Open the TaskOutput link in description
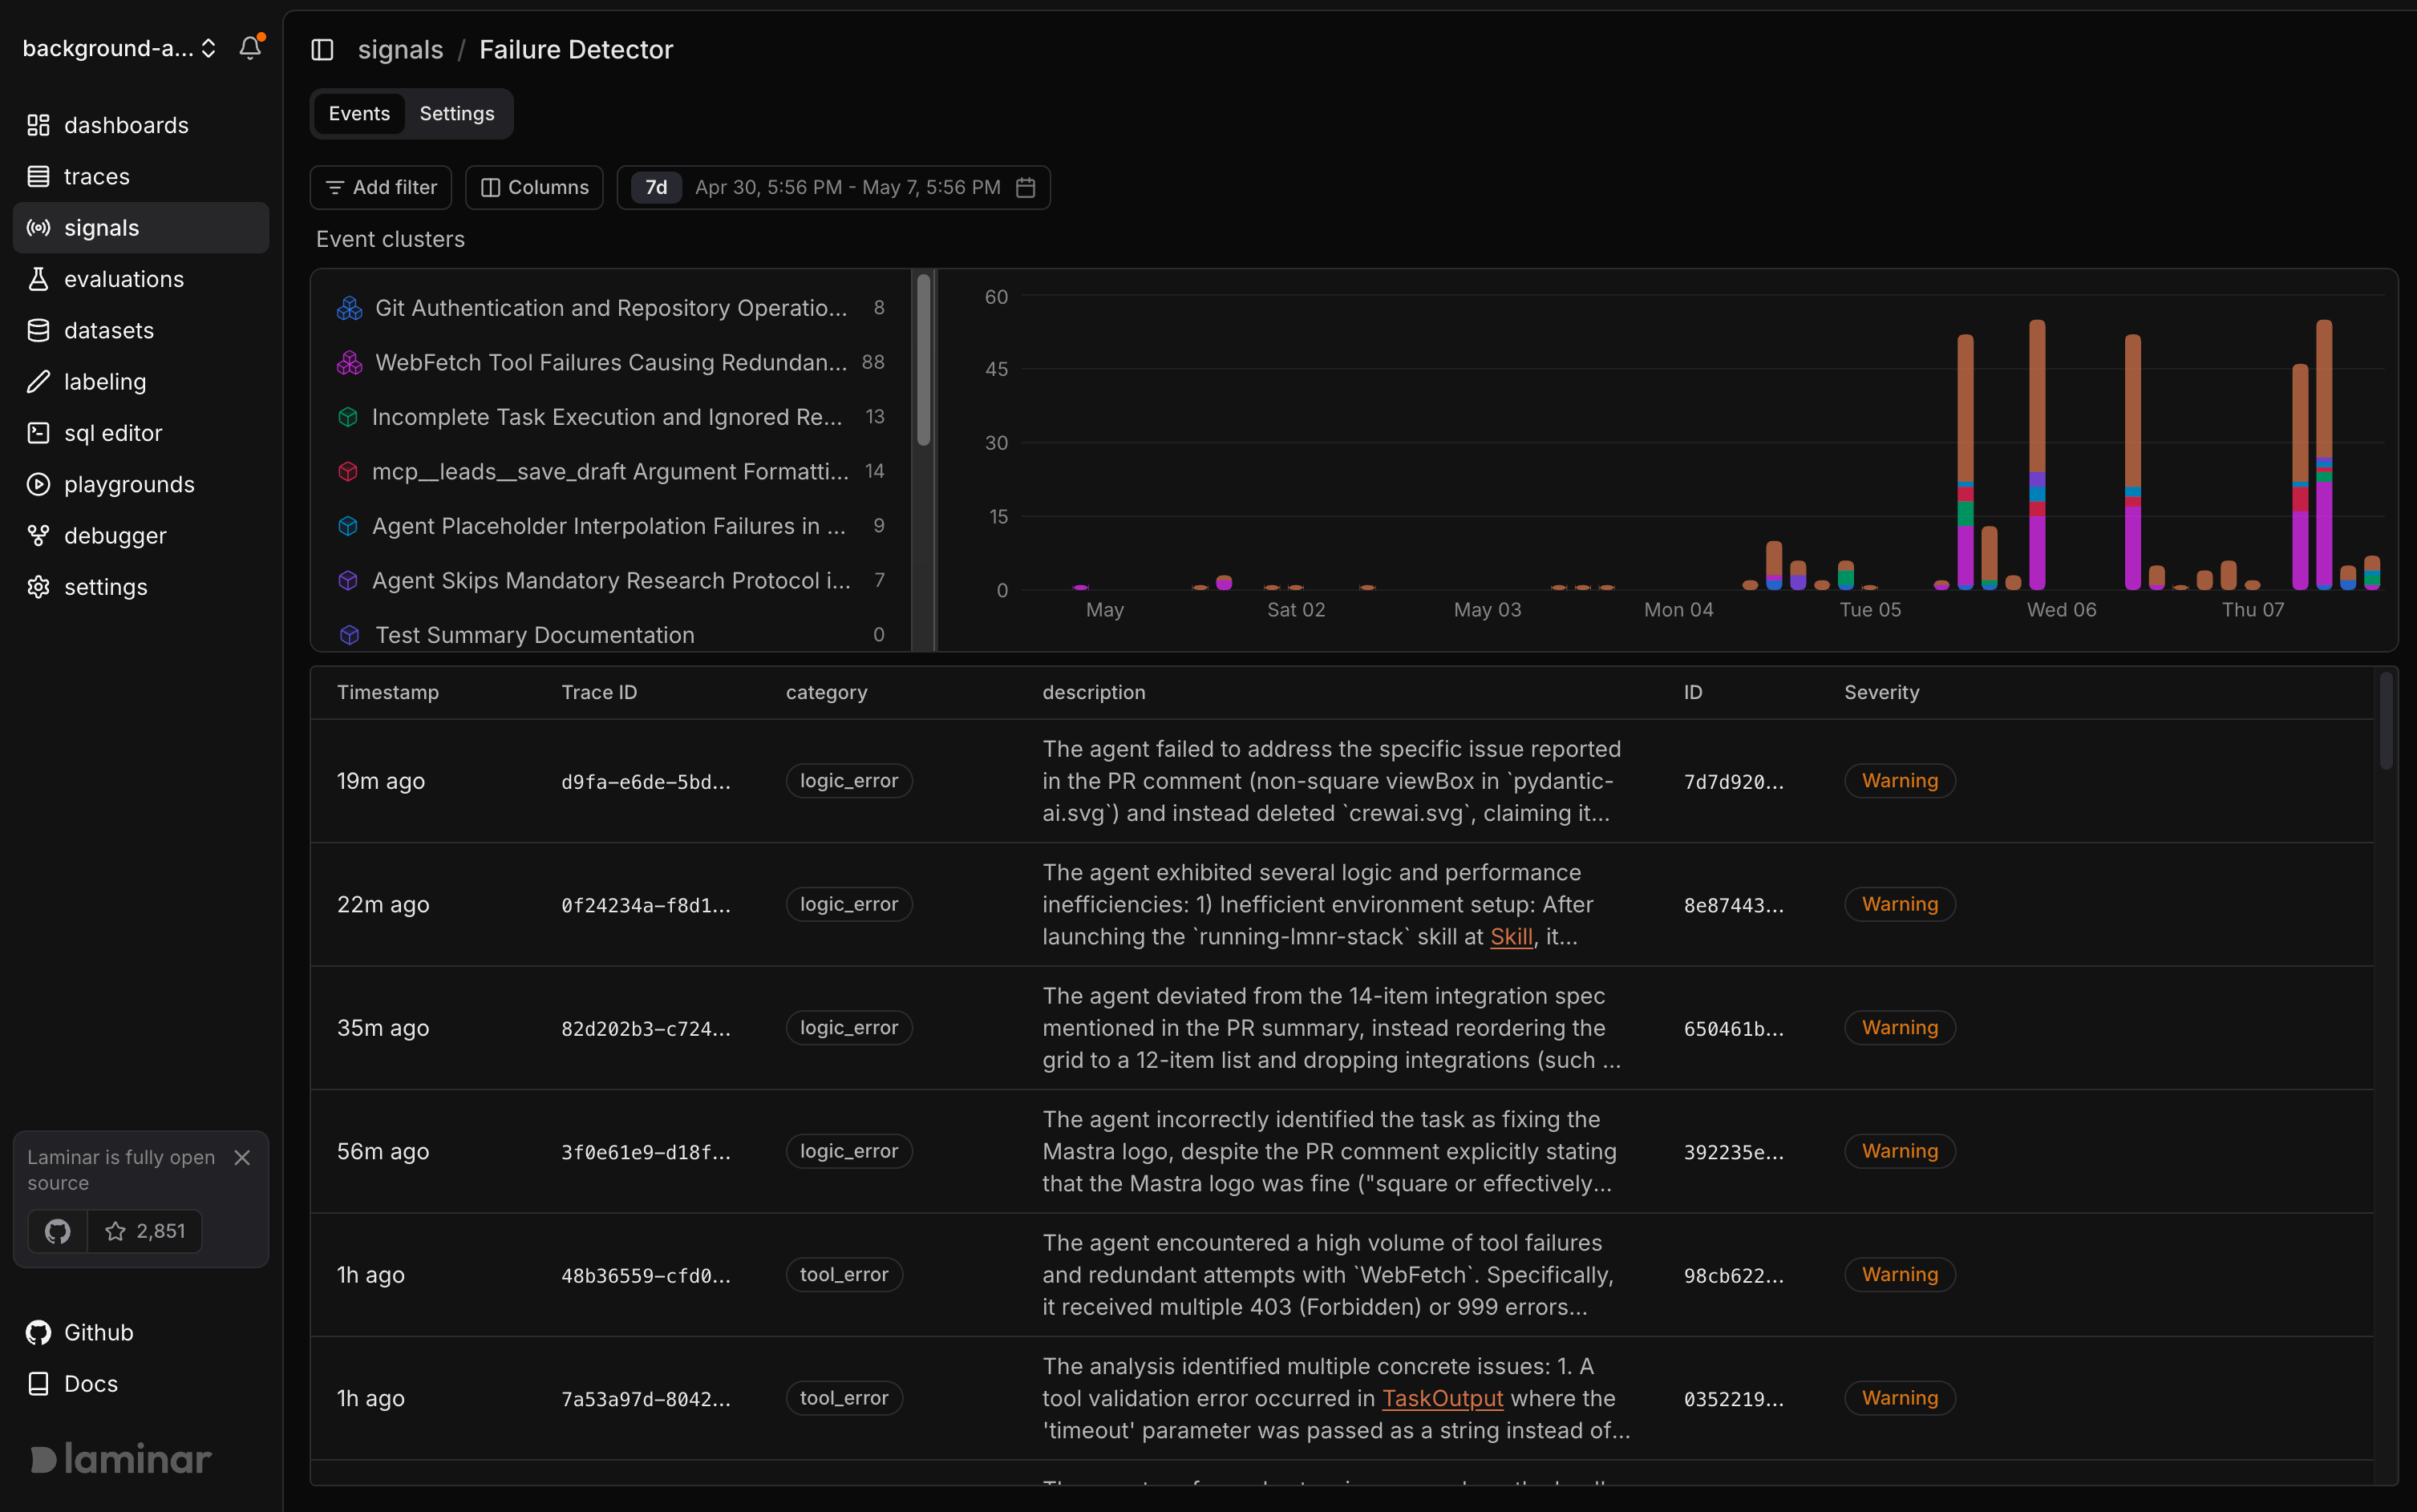The image size is (2417, 1512). pyautogui.click(x=1442, y=1398)
